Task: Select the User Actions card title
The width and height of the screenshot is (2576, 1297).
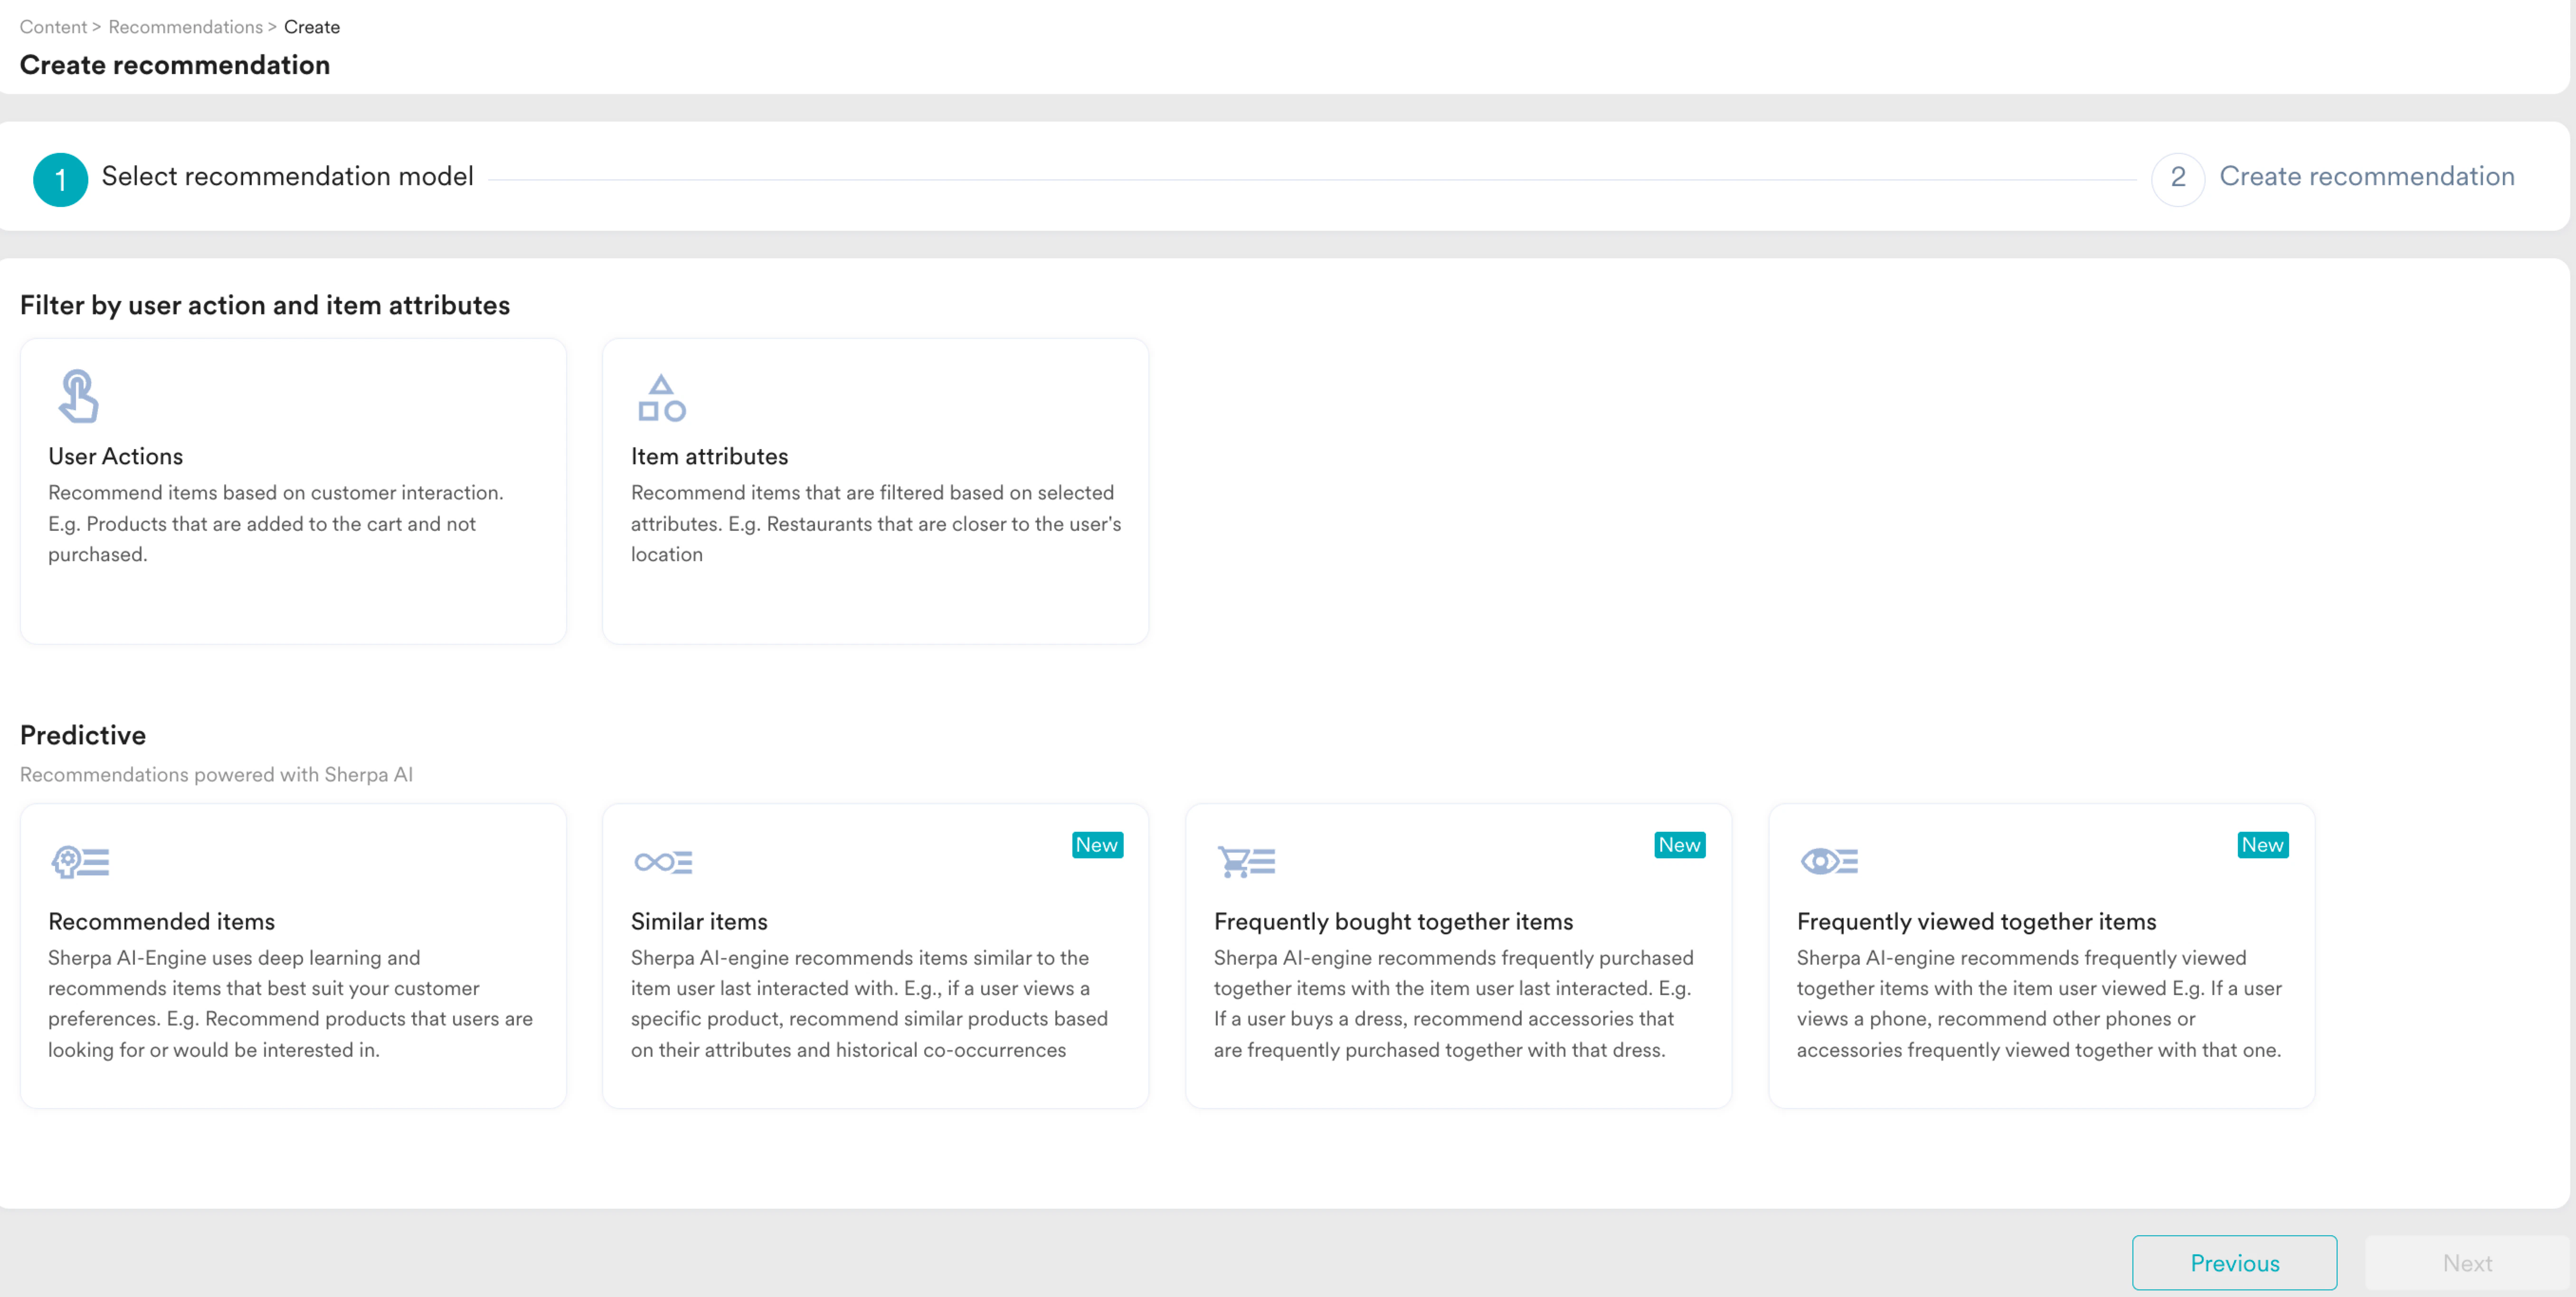Action: click(116, 456)
